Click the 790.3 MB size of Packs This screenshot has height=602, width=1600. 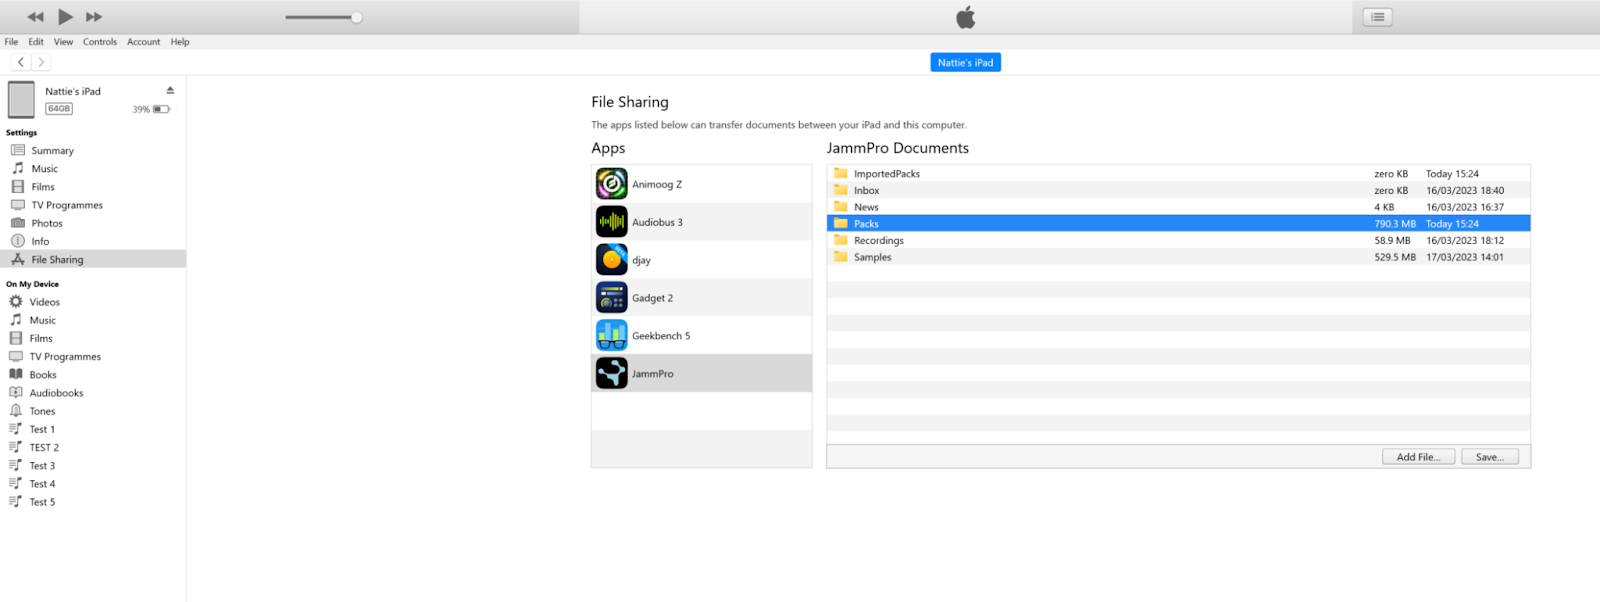point(1395,224)
